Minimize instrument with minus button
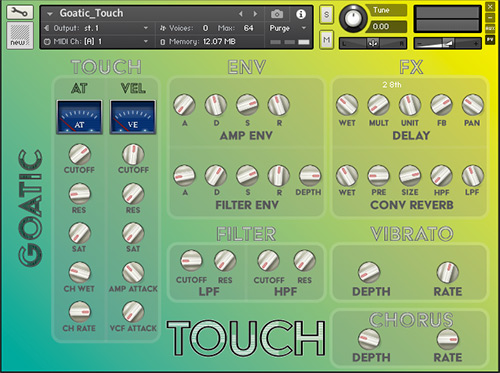This screenshot has width=500, height=373. (490, 17)
